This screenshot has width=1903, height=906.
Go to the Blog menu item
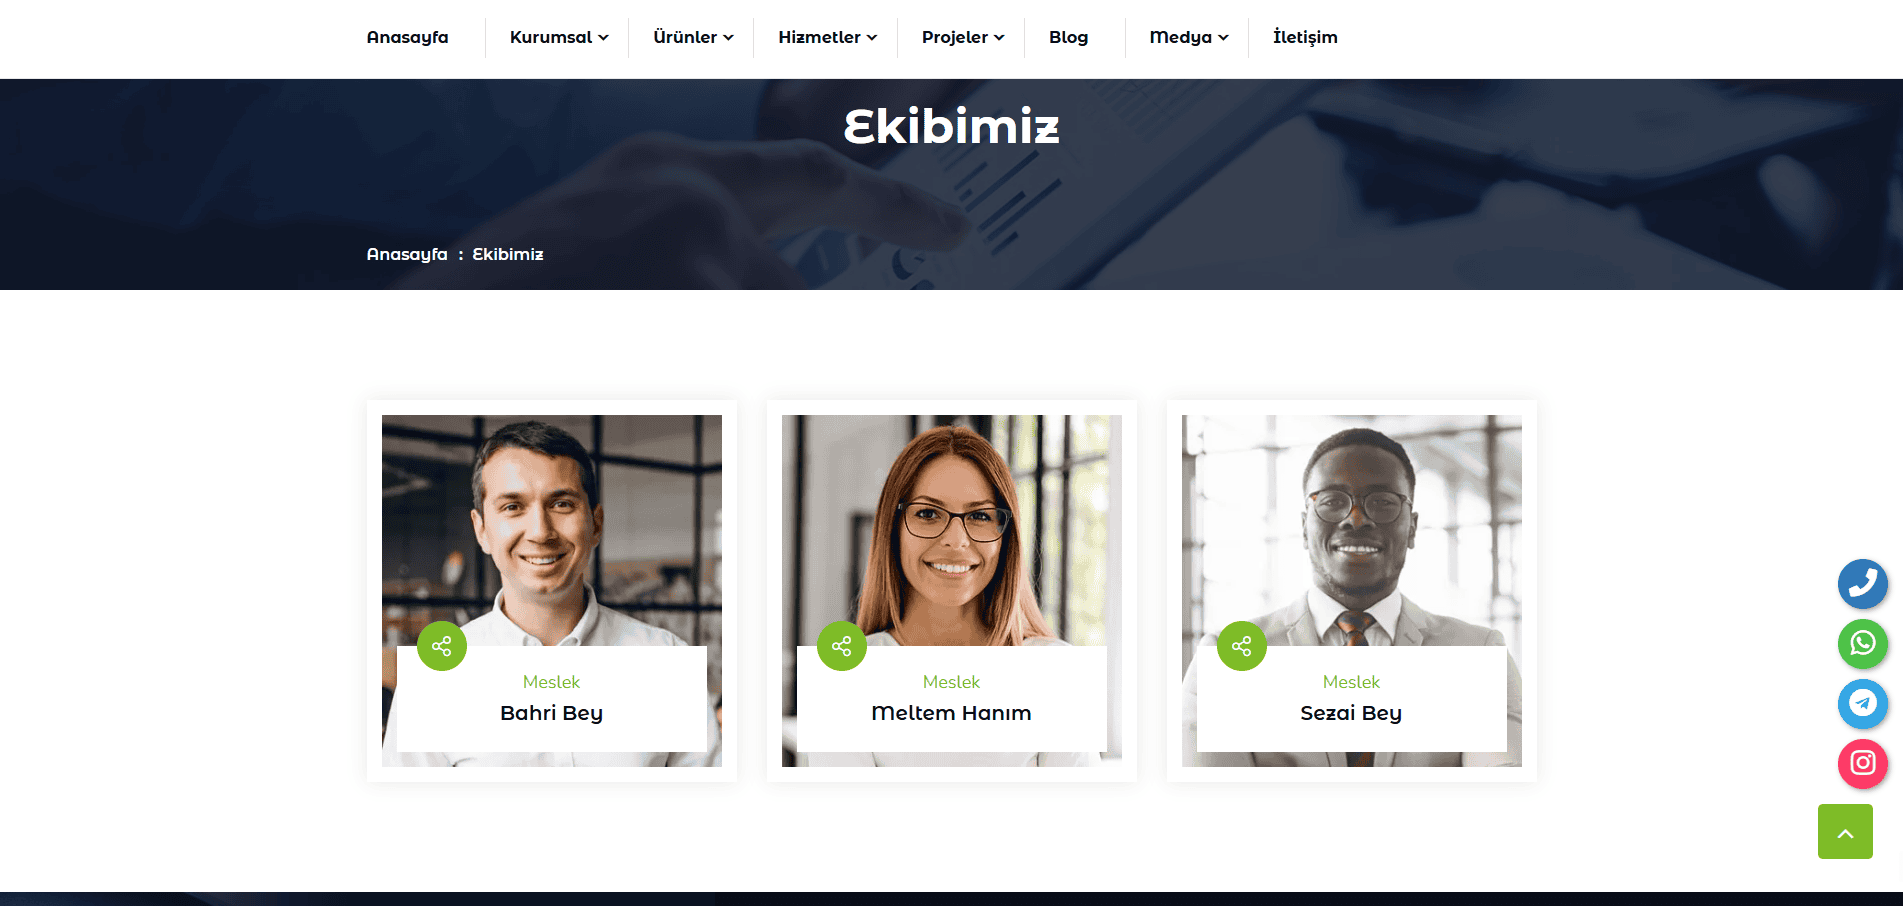click(1068, 37)
